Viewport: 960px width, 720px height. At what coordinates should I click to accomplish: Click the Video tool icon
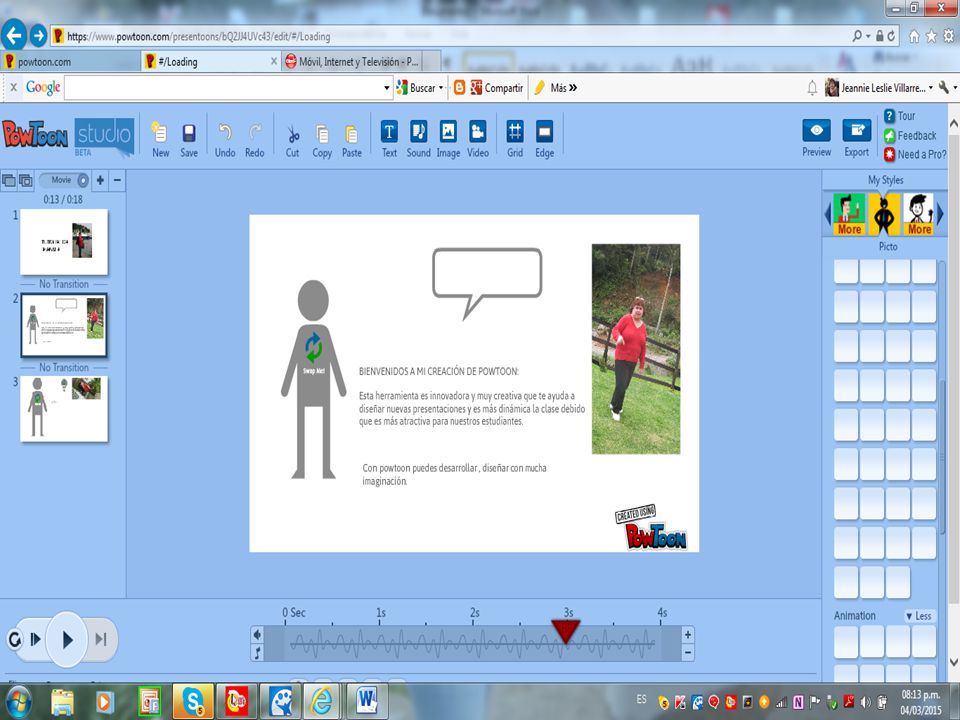[x=478, y=132]
